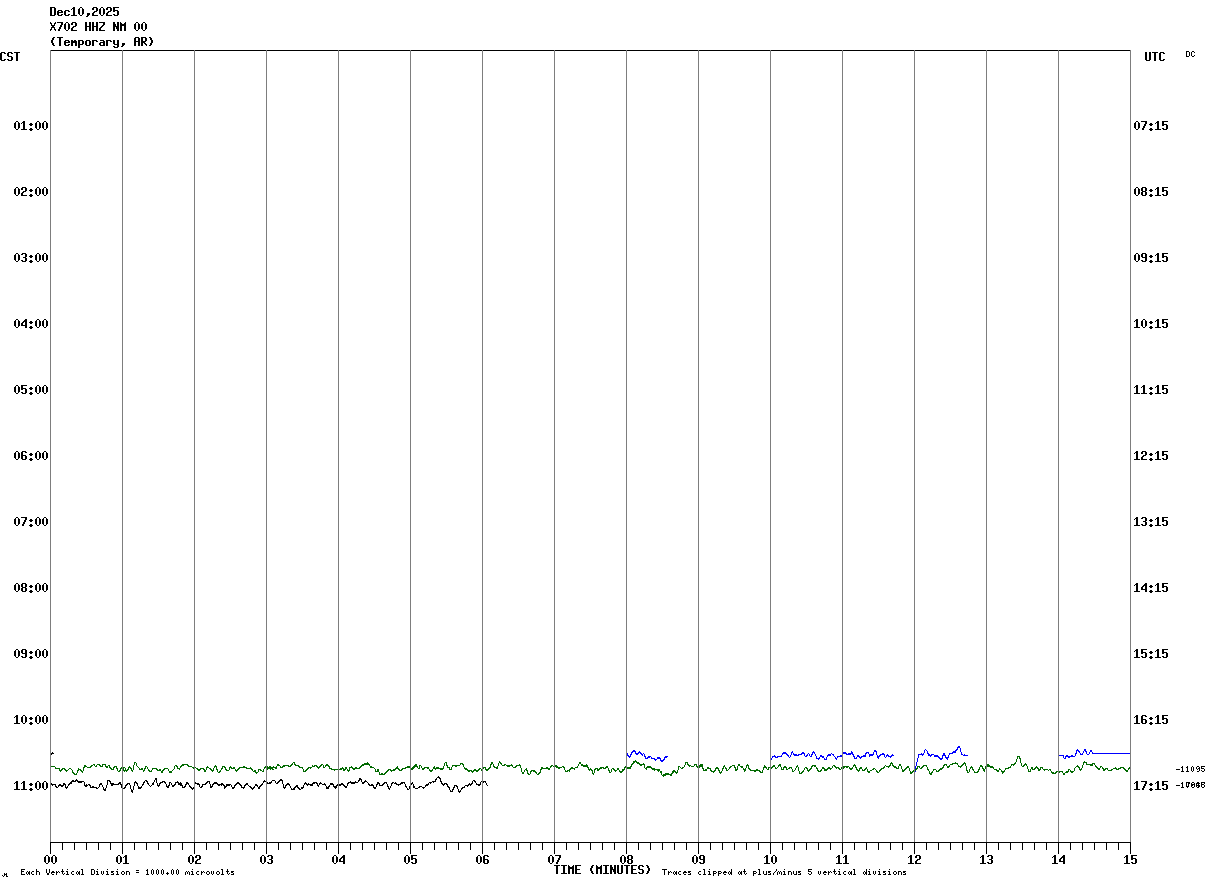This screenshot has width=1210, height=886.
Task: Select the 04:00 CST row label
Action: tap(31, 324)
